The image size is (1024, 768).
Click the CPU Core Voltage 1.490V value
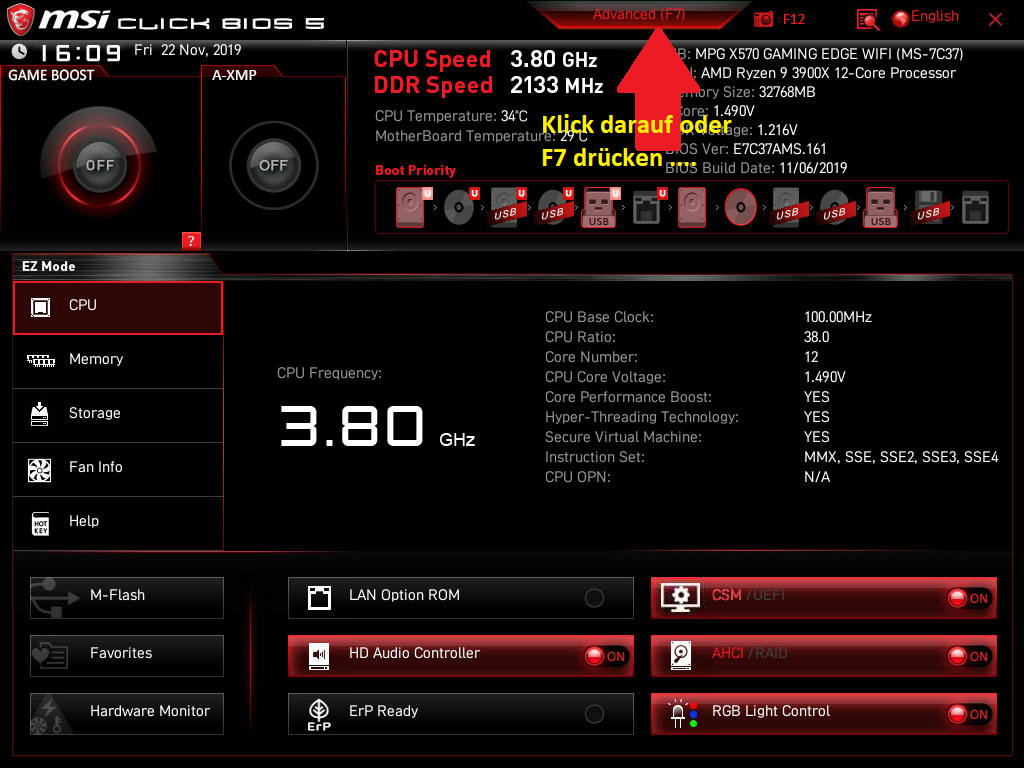pyautogui.click(x=825, y=377)
